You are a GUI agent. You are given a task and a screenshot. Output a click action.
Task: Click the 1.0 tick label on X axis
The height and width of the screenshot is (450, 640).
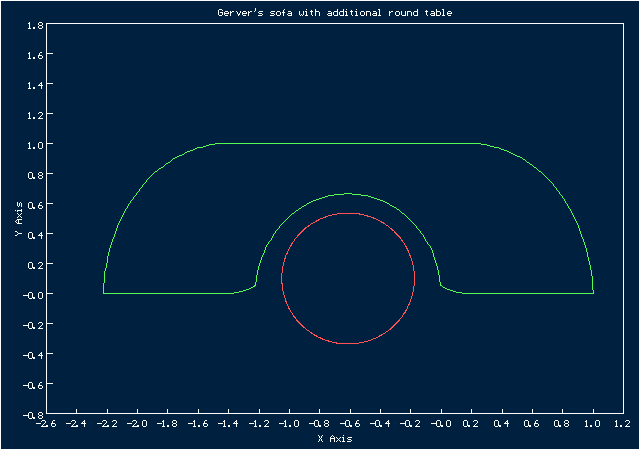(593, 424)
